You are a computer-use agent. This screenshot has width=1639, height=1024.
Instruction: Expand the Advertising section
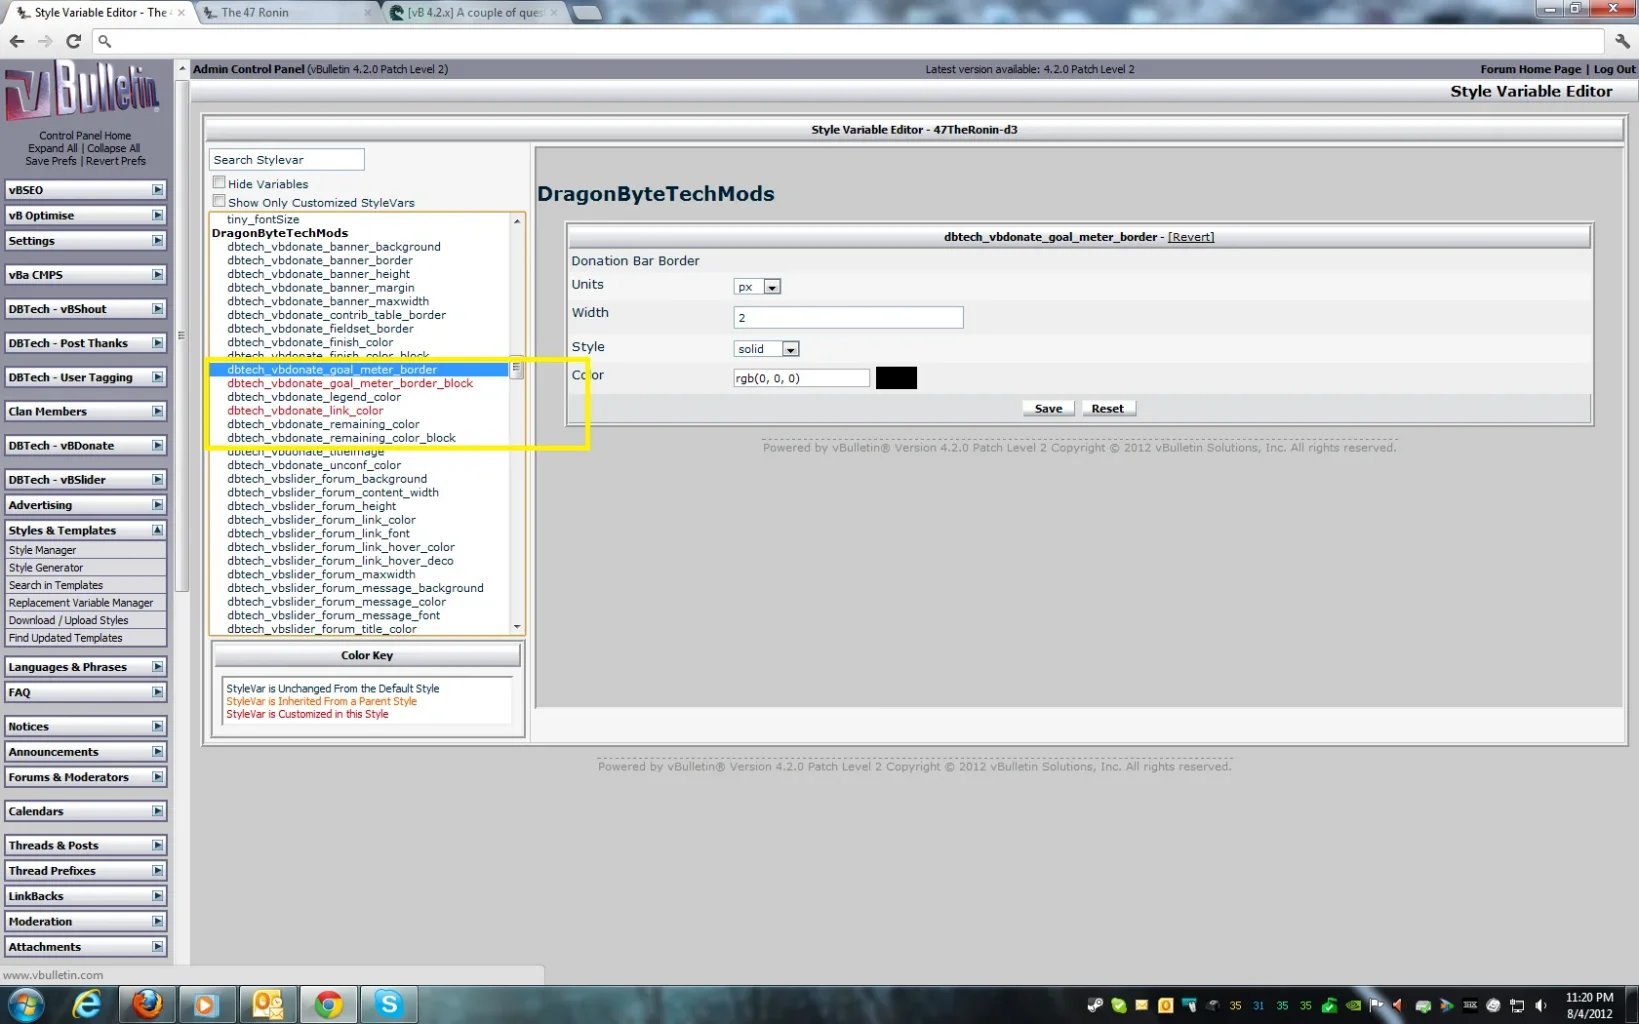point(85,505)
